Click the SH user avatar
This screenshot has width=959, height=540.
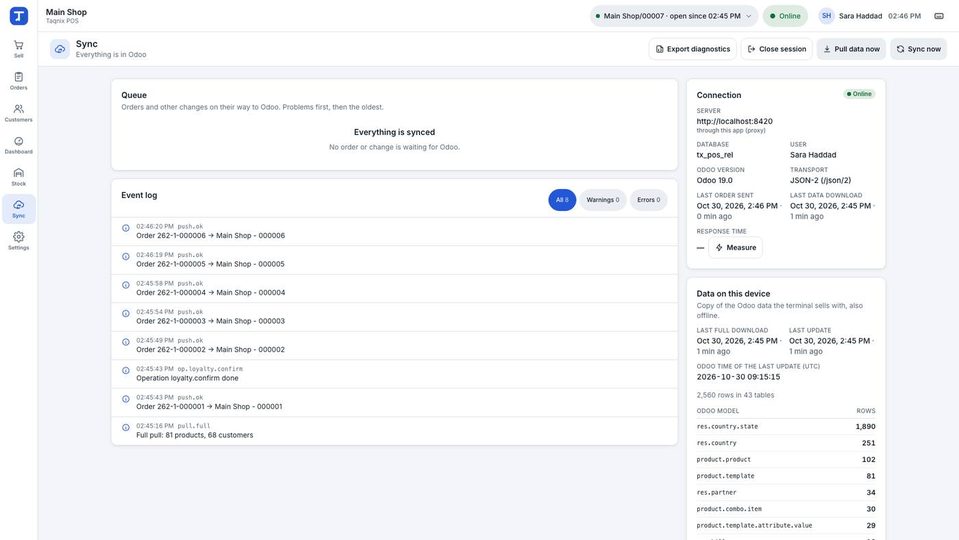826,16
